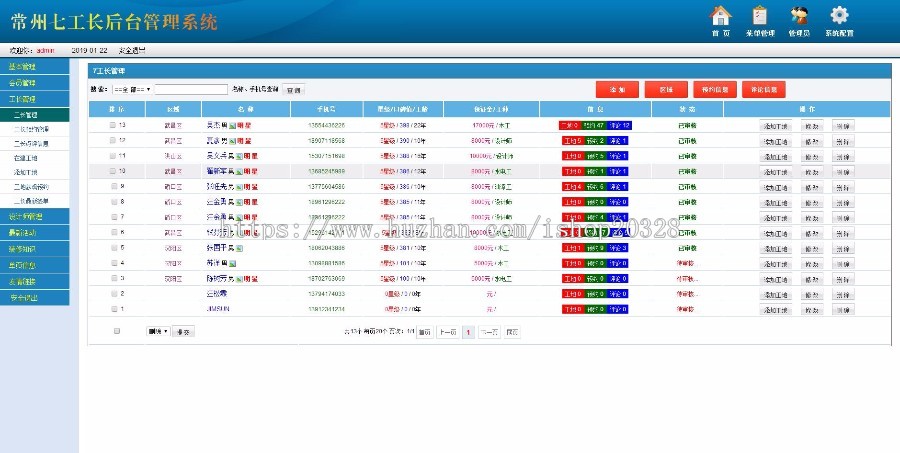Tick the checkbox for row 10
The image size is (900, 453).
click(112, 171)
